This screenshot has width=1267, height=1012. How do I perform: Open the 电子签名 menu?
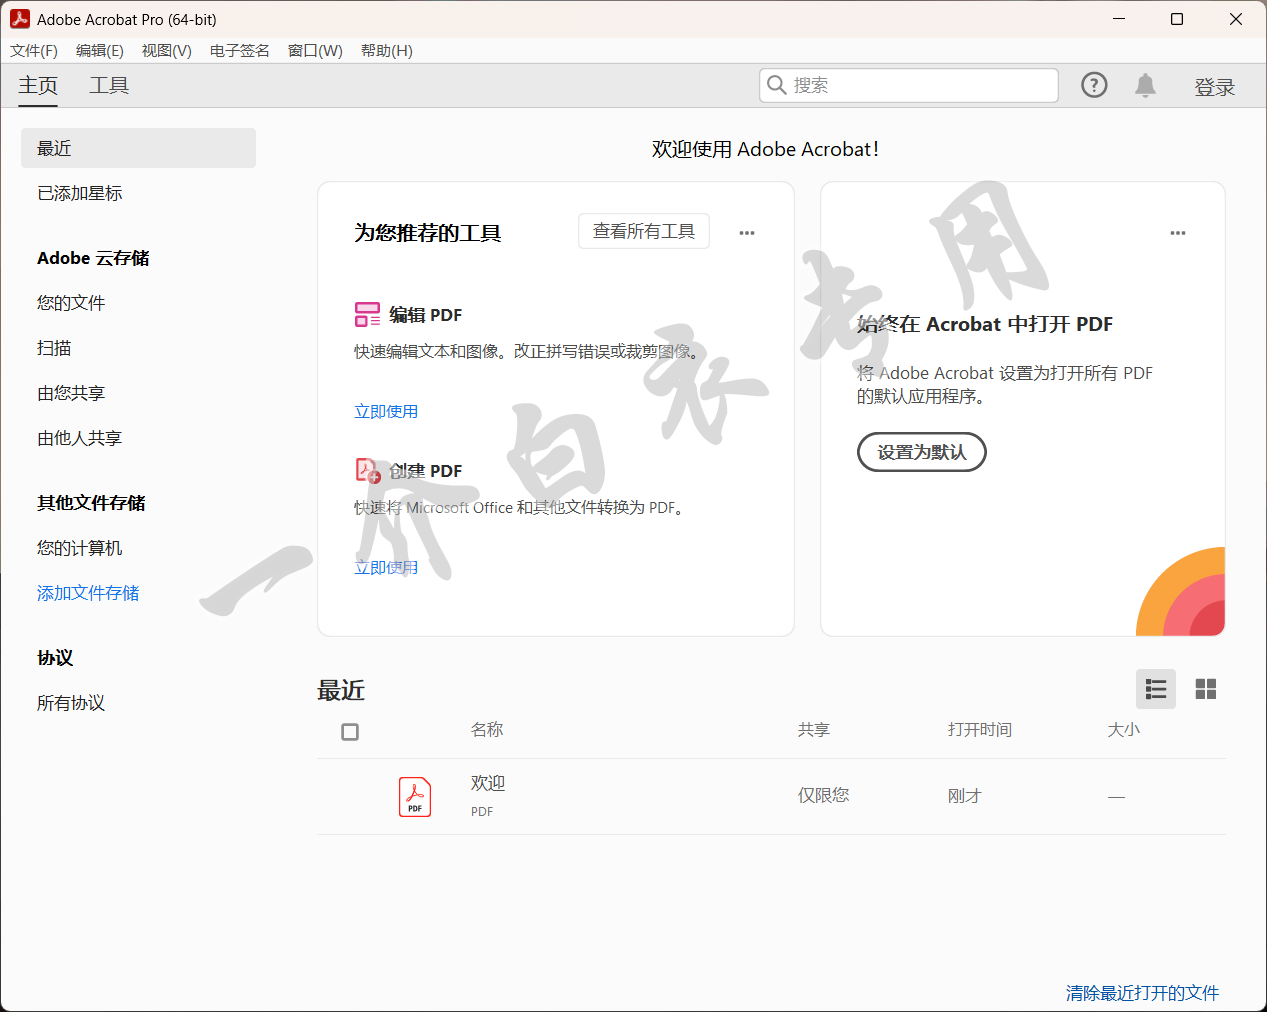pyautogui.click(x=240, y=51)
